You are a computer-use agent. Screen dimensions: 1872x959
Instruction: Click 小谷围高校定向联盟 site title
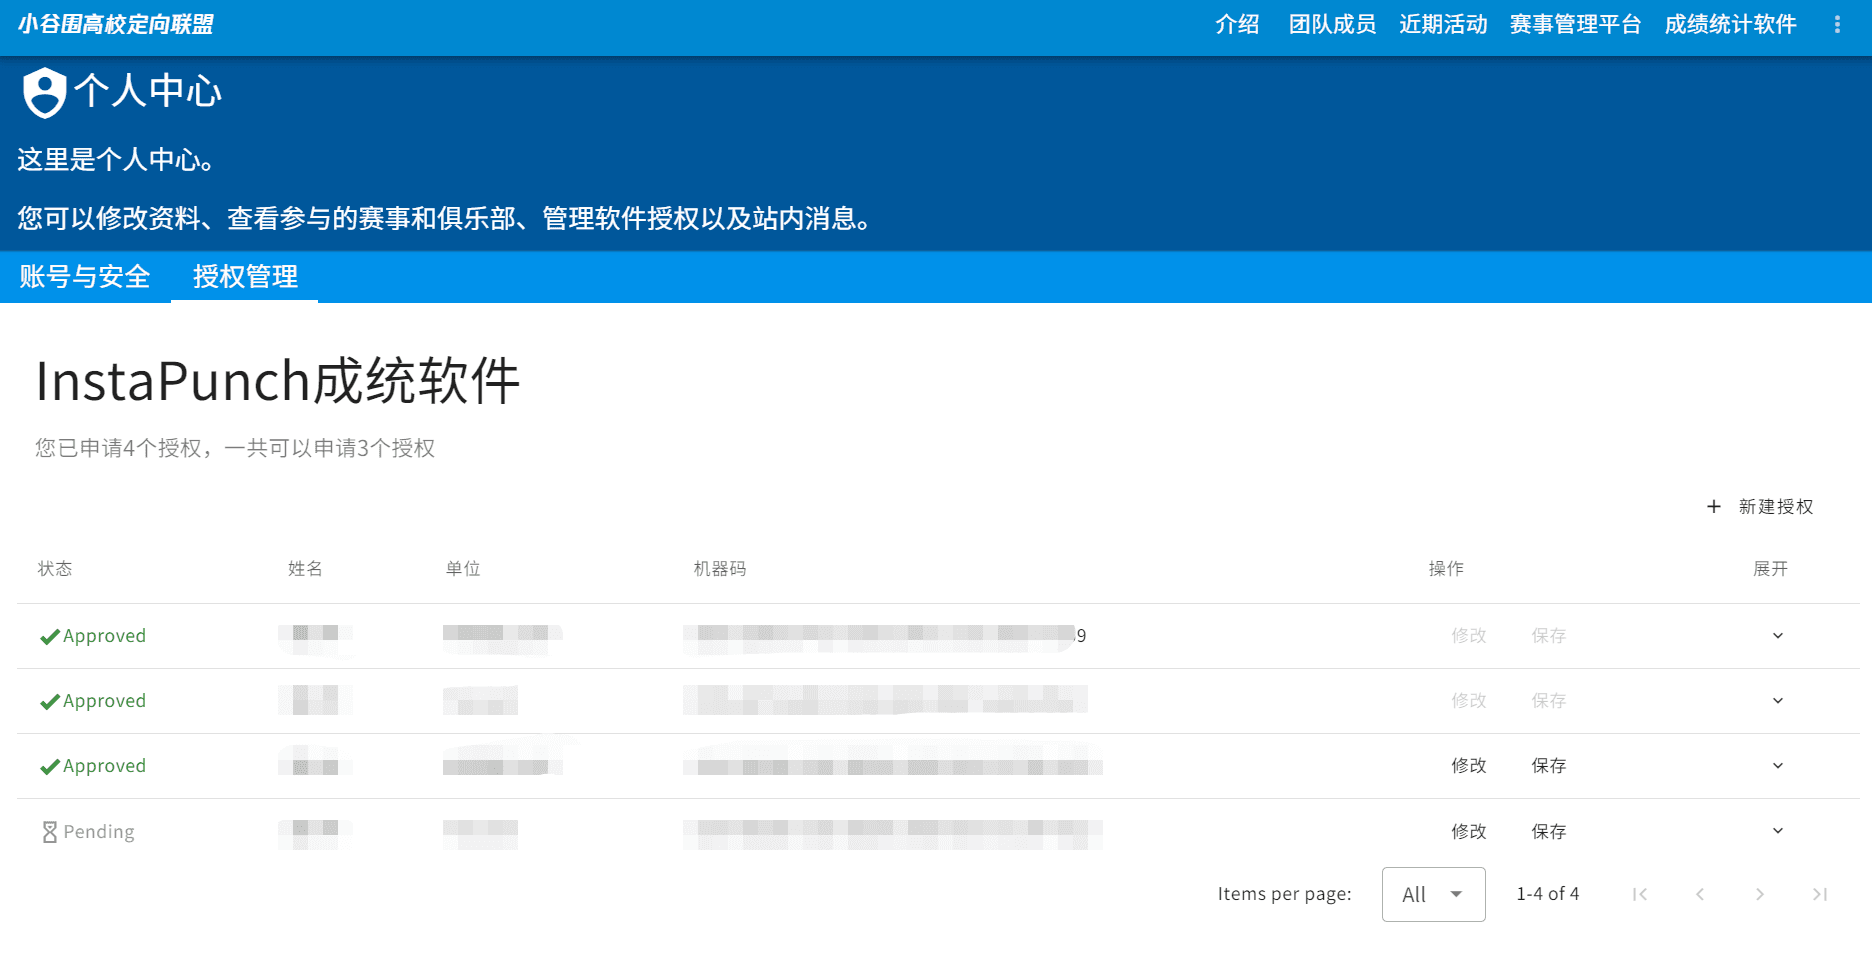point(116,25)
